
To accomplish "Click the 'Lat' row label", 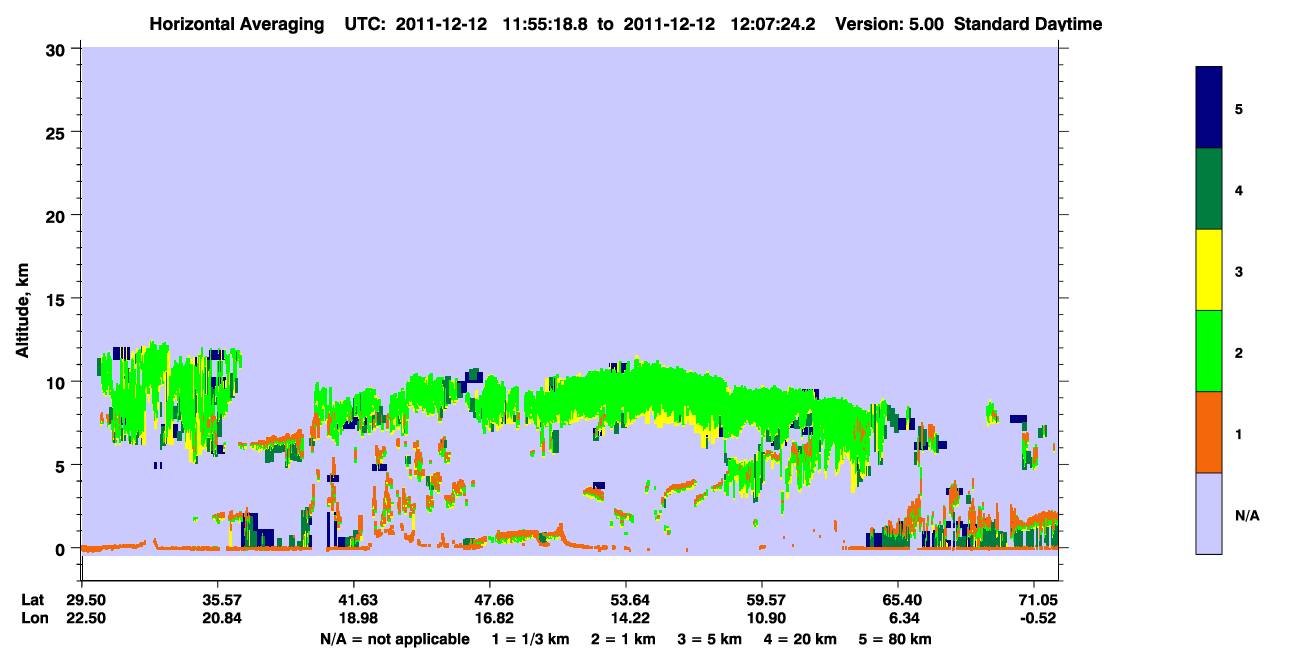I will [x=32, y=600].
